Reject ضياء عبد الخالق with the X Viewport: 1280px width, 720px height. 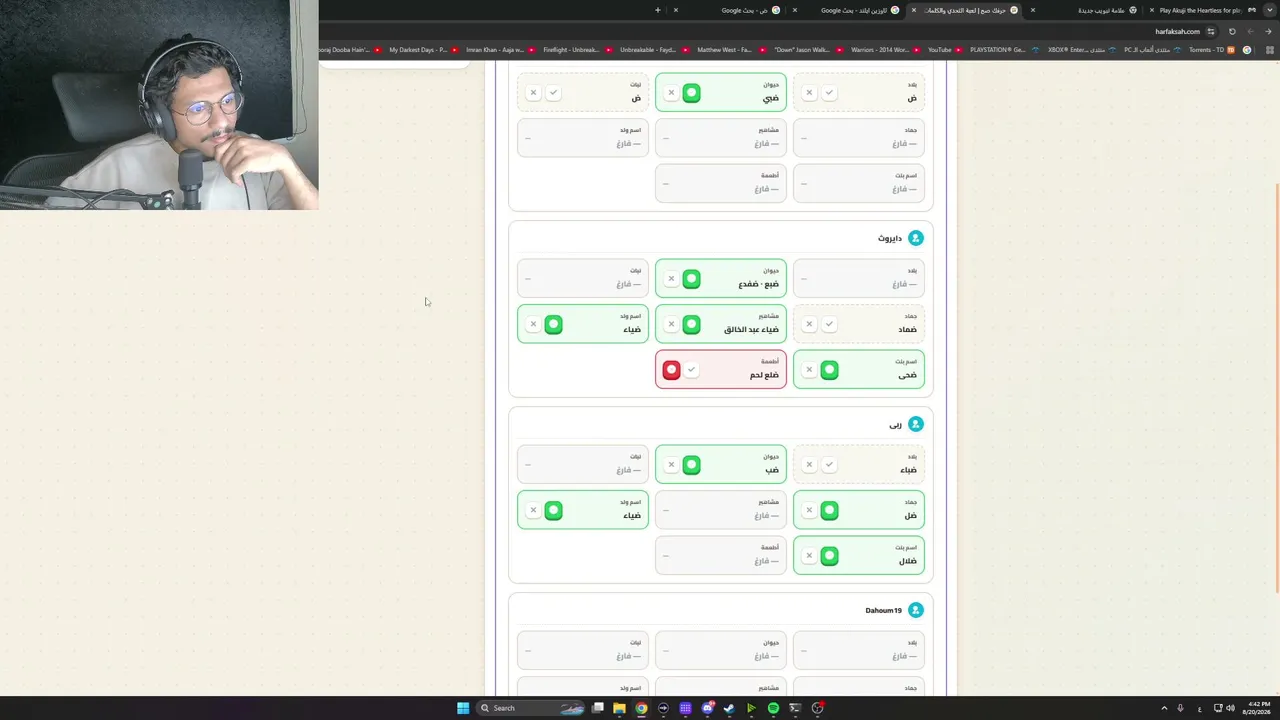tap(671, 324)
